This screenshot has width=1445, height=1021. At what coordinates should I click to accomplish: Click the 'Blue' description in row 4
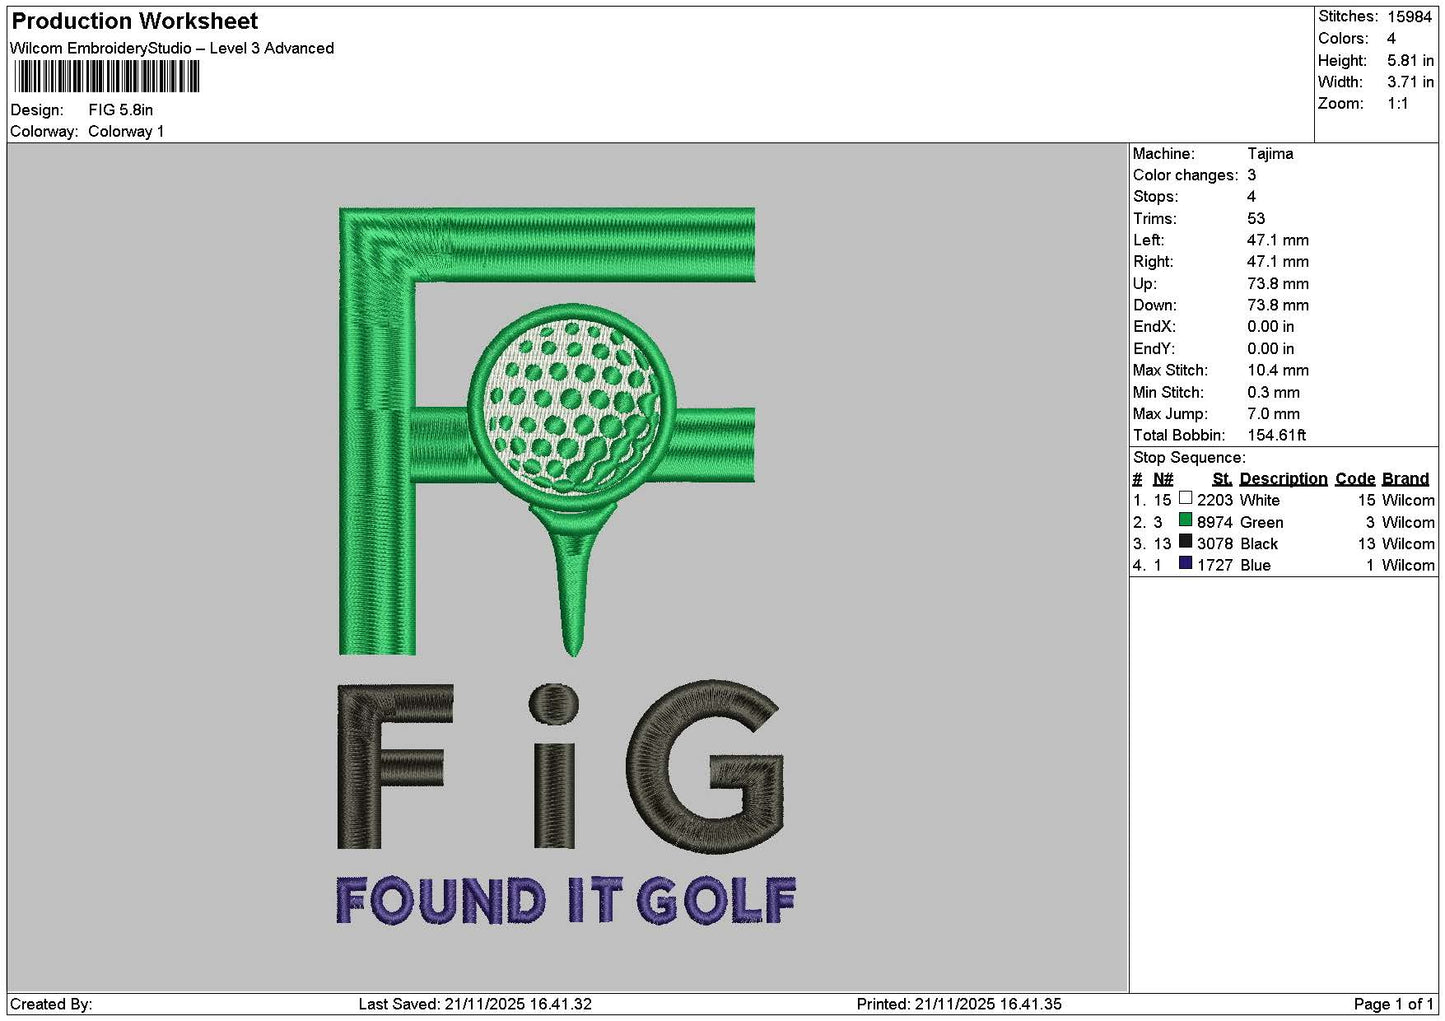tap(1255, 565)
